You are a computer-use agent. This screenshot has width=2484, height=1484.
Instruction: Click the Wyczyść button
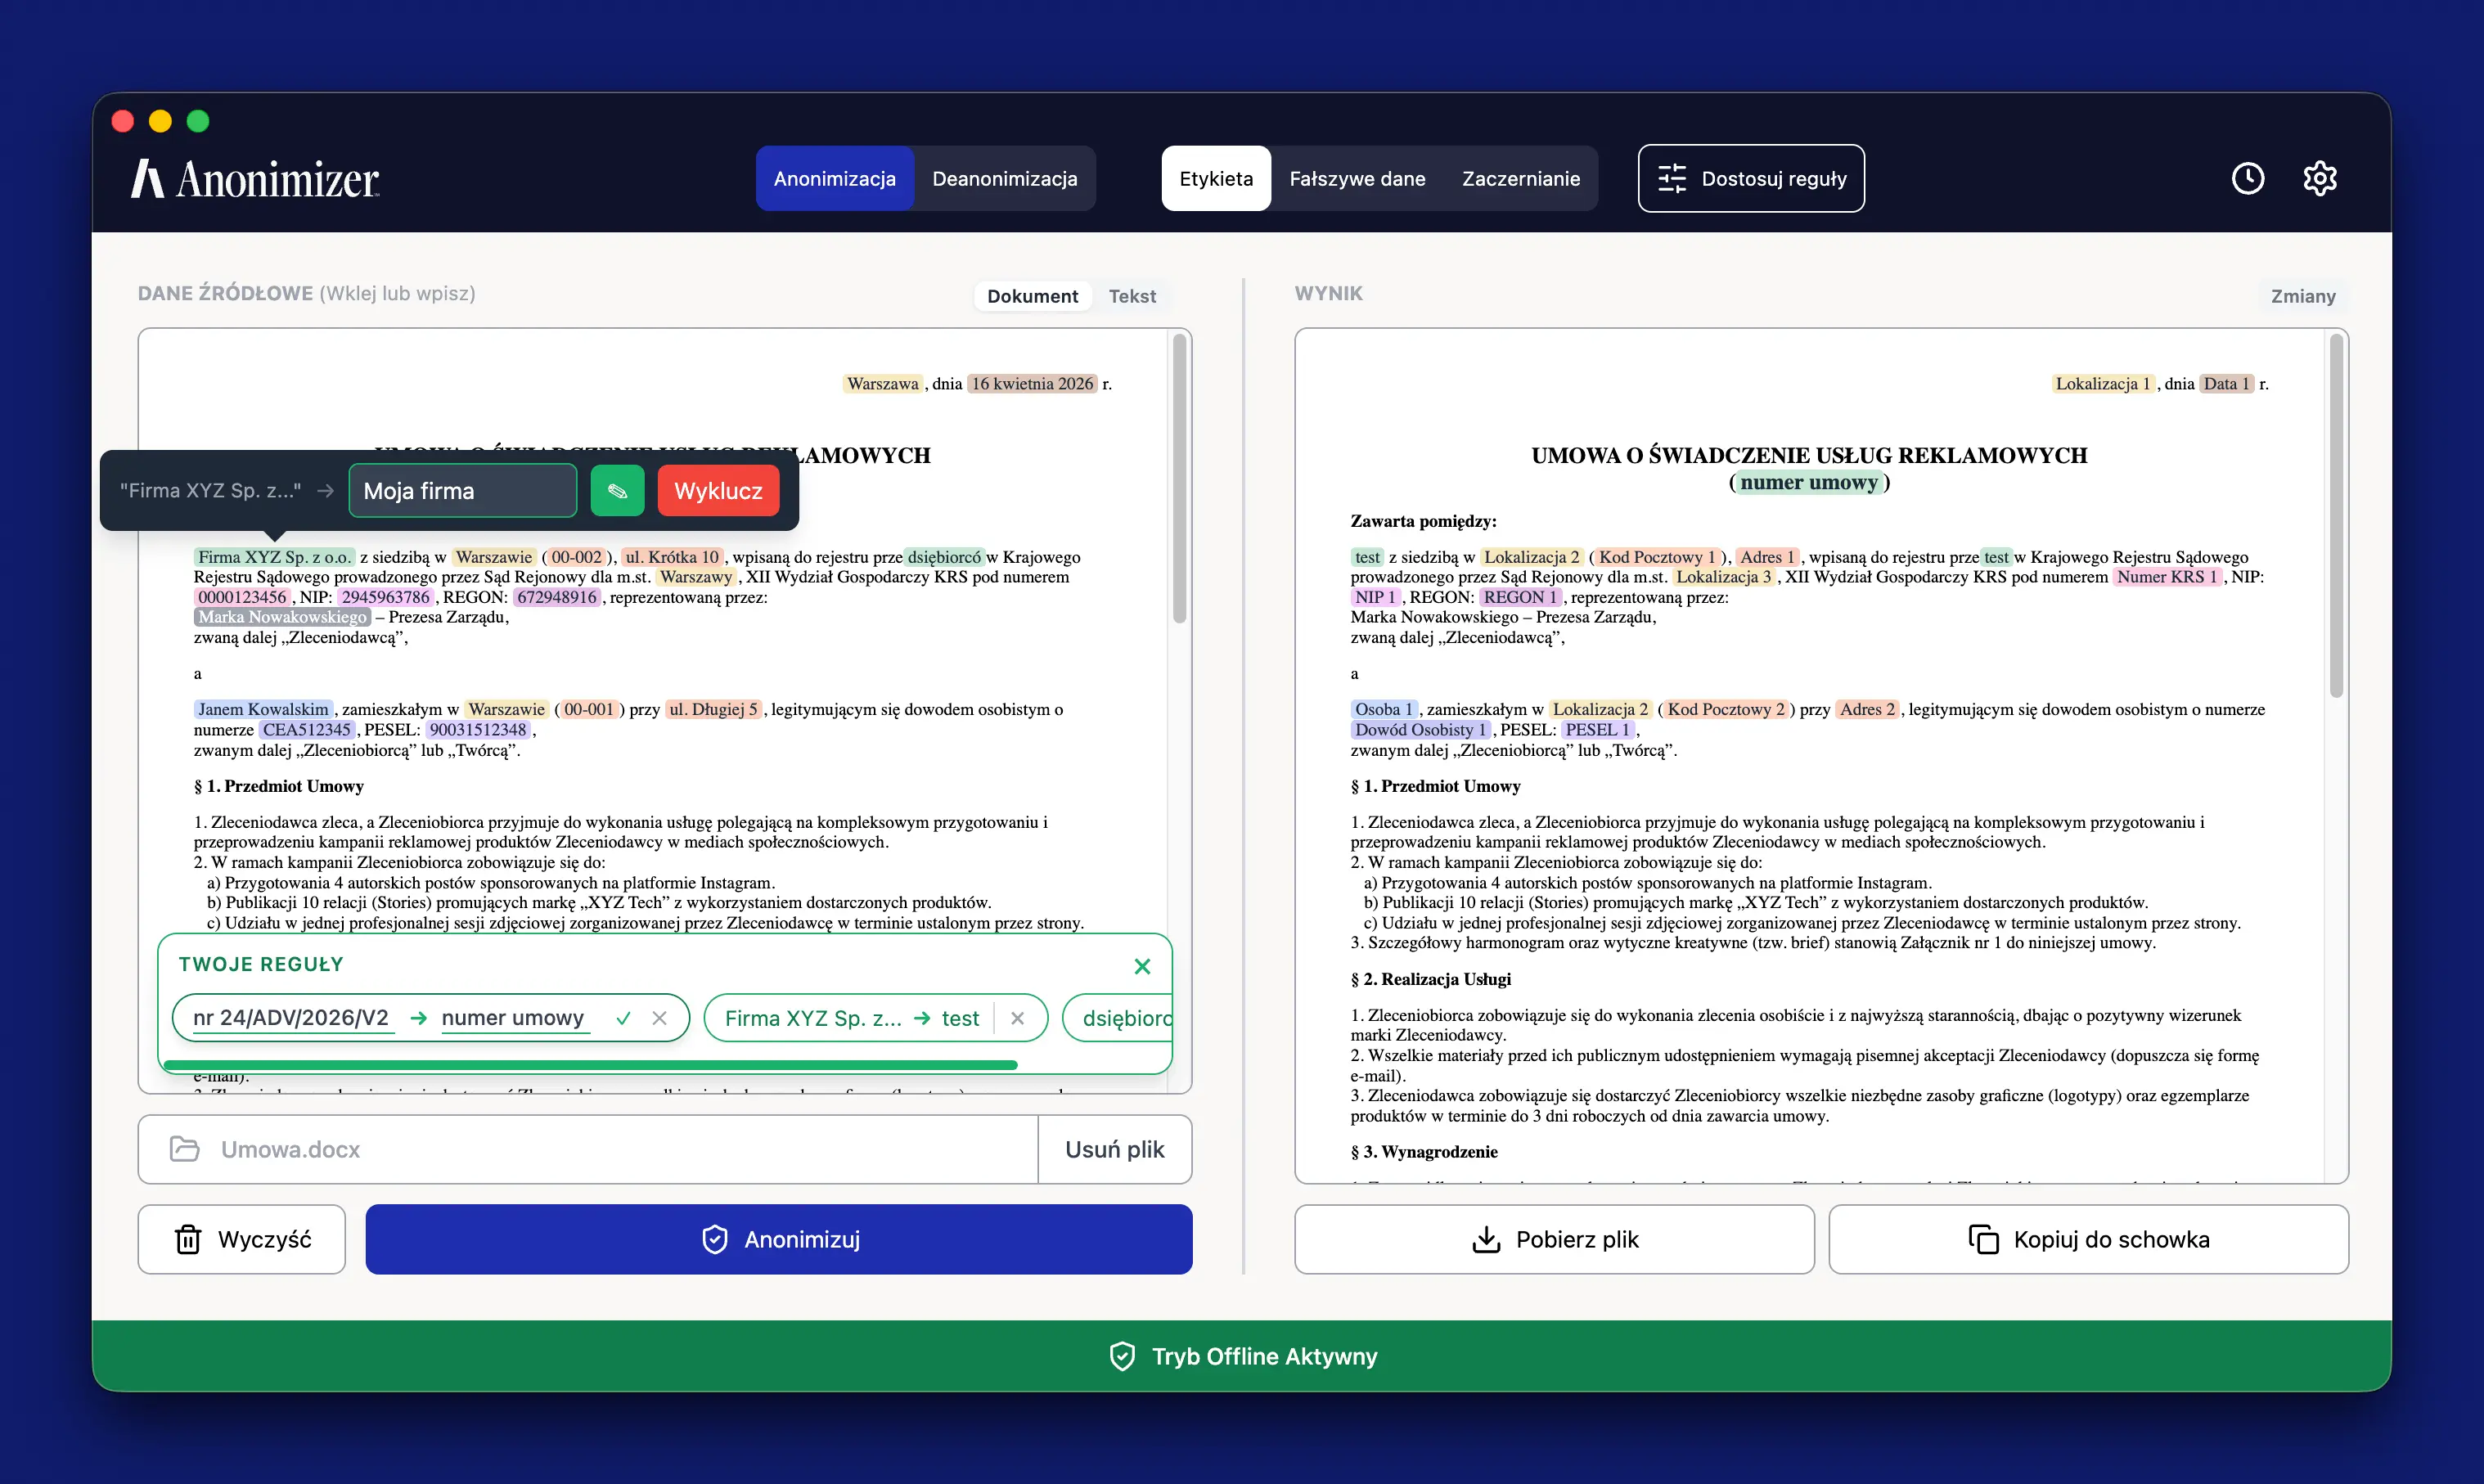coord(242,1239)
